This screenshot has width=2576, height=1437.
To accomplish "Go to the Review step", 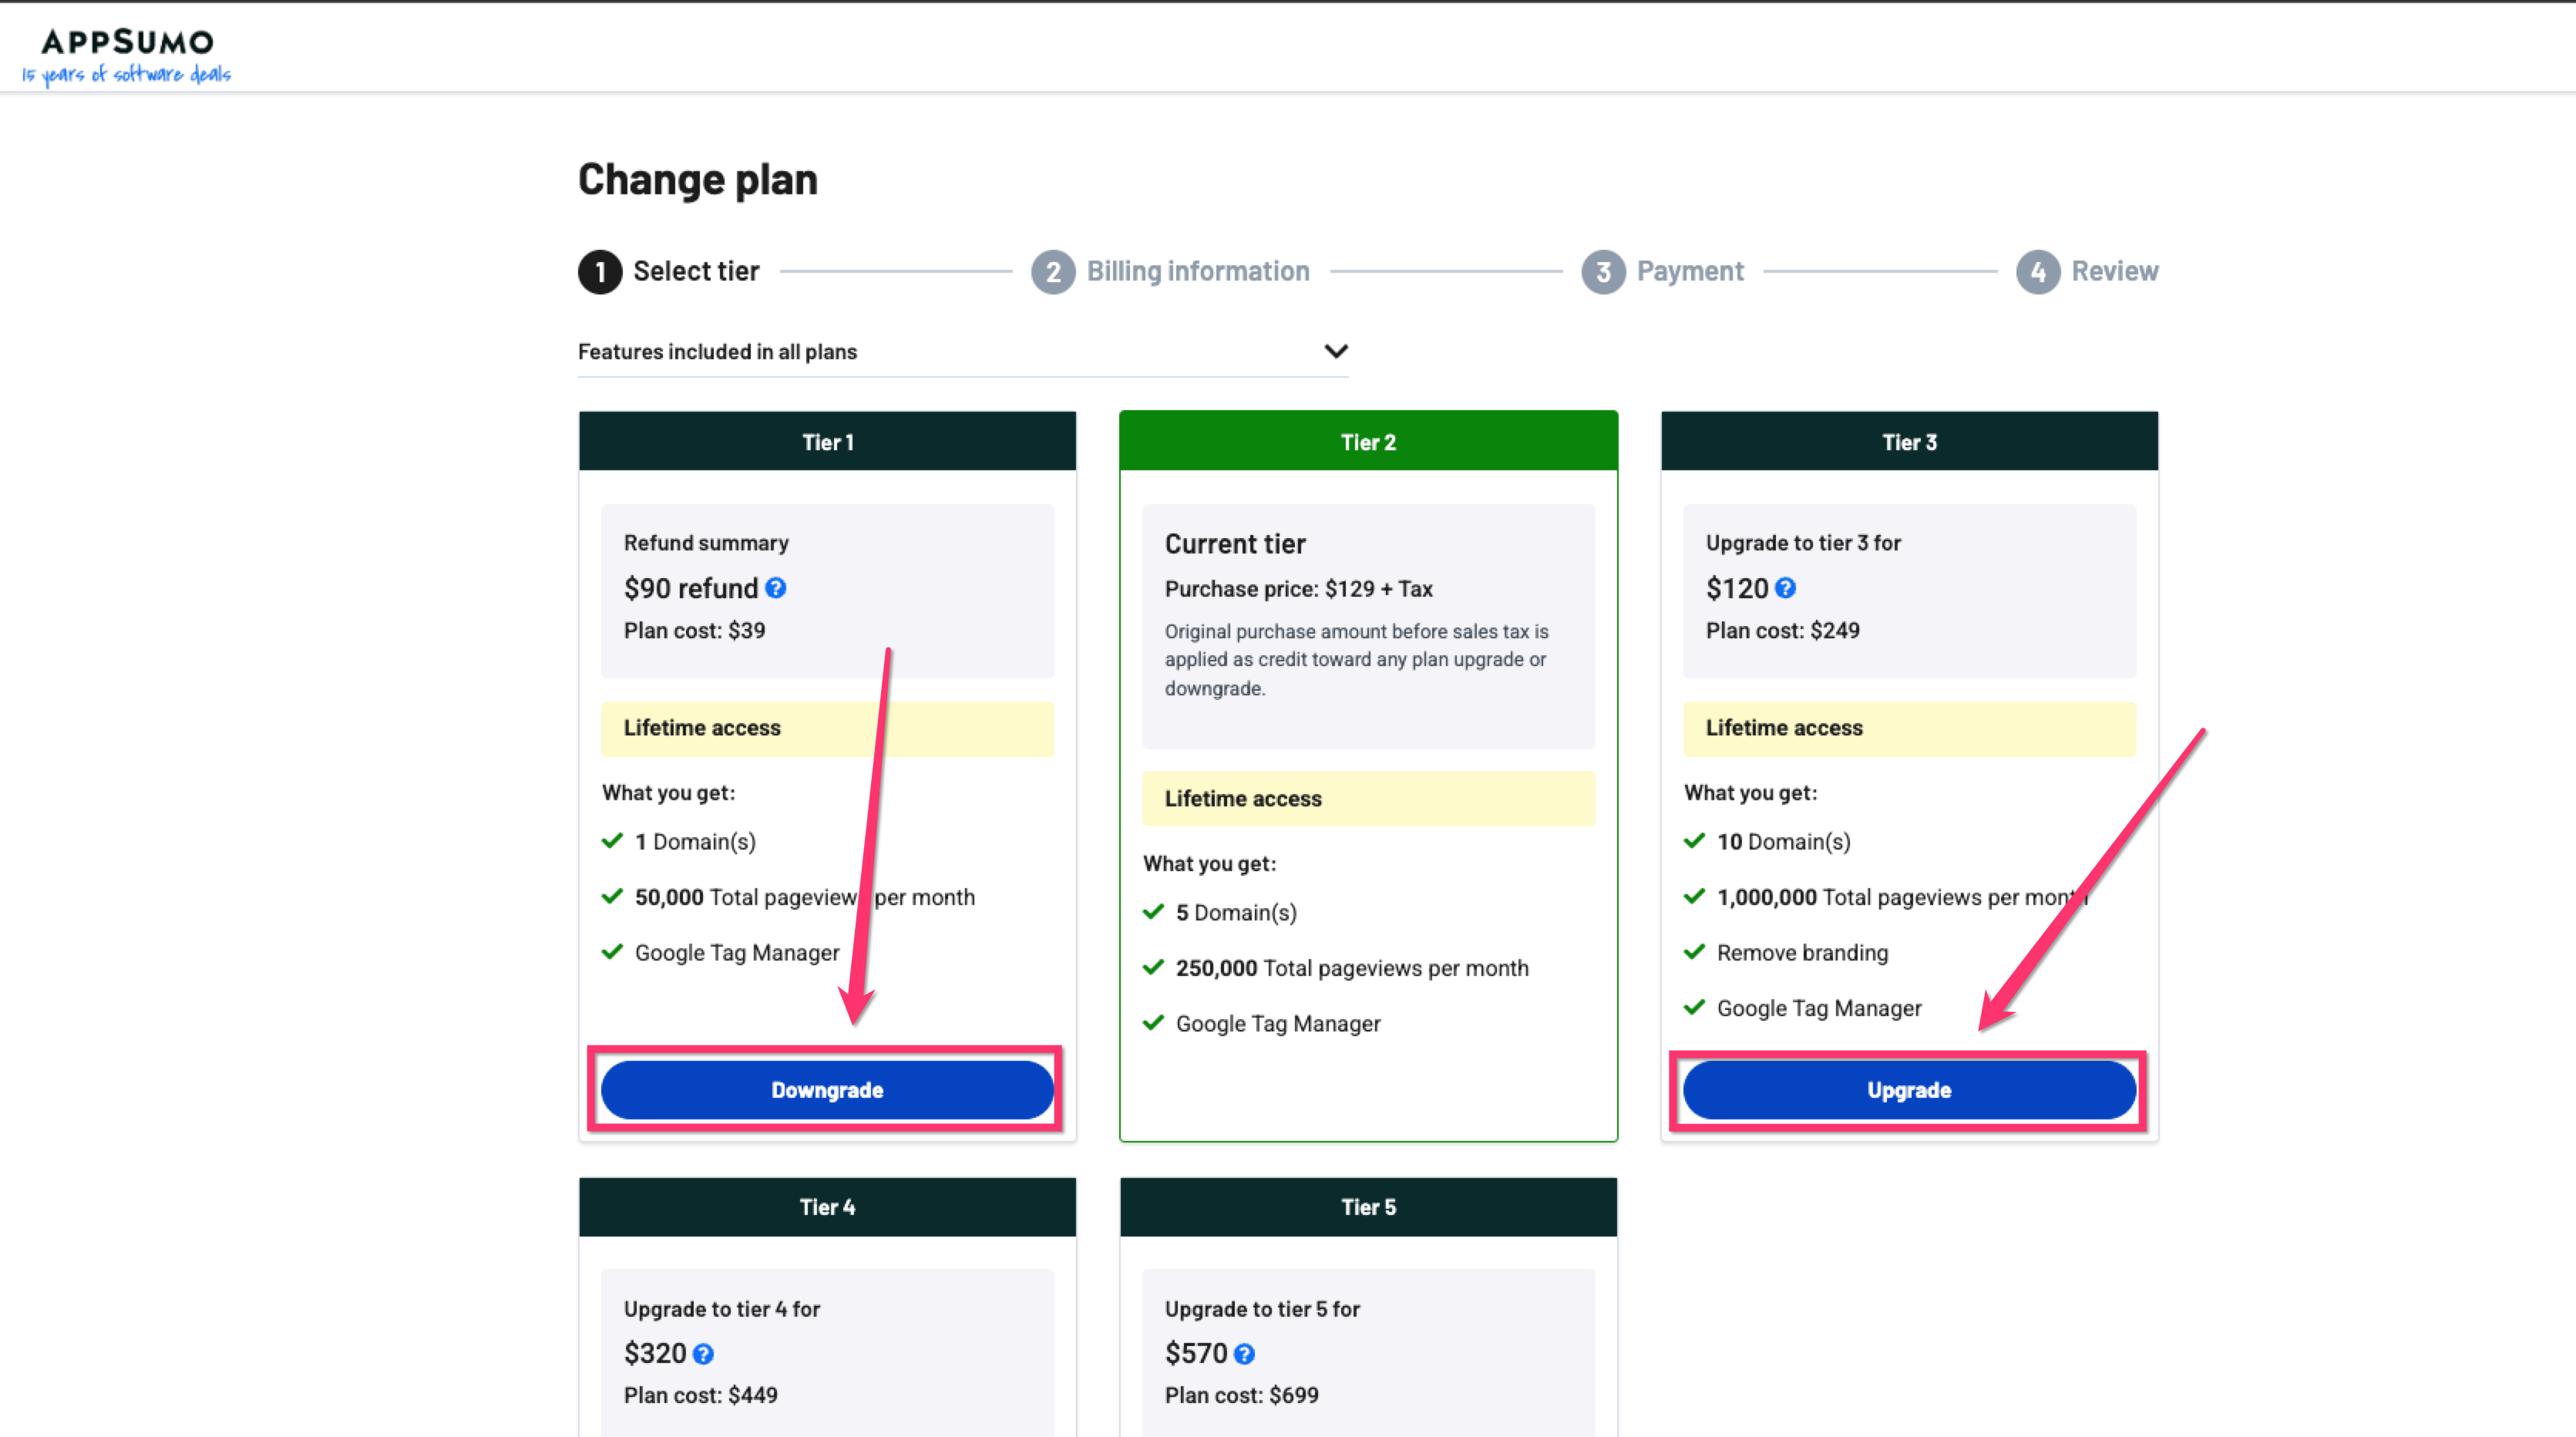I will click(2114, 271).
